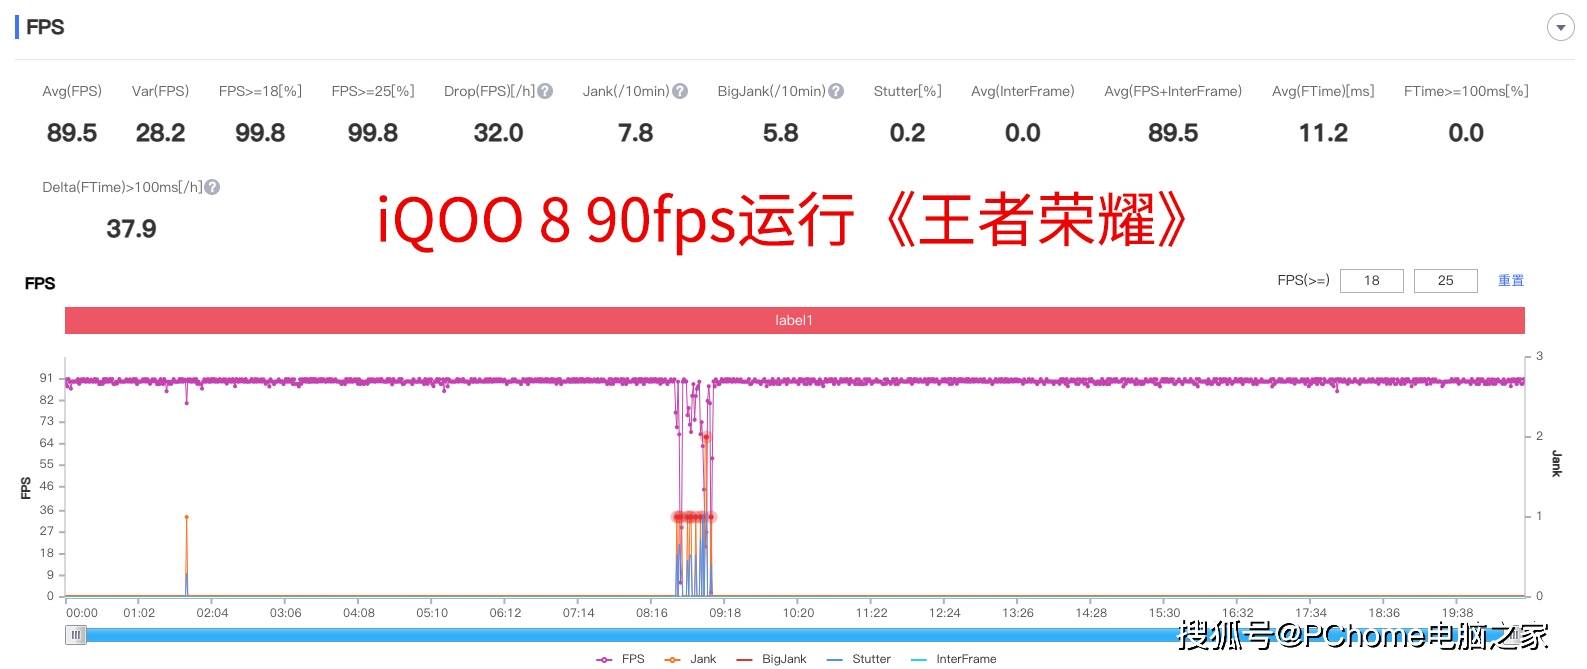Click the Avg(FTime)[ms] value 11.2

pyautogui.click(x=1323, y=133)
